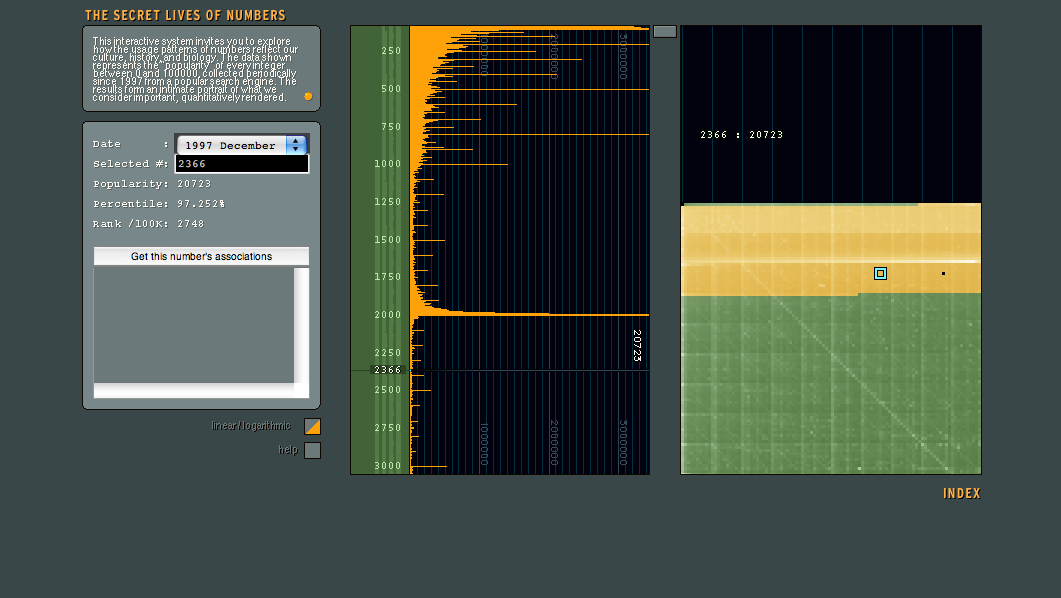The image size is (1061, 598).
Task: Click the 2366 marker on the histogram axis
Action: tap(387, 370)
